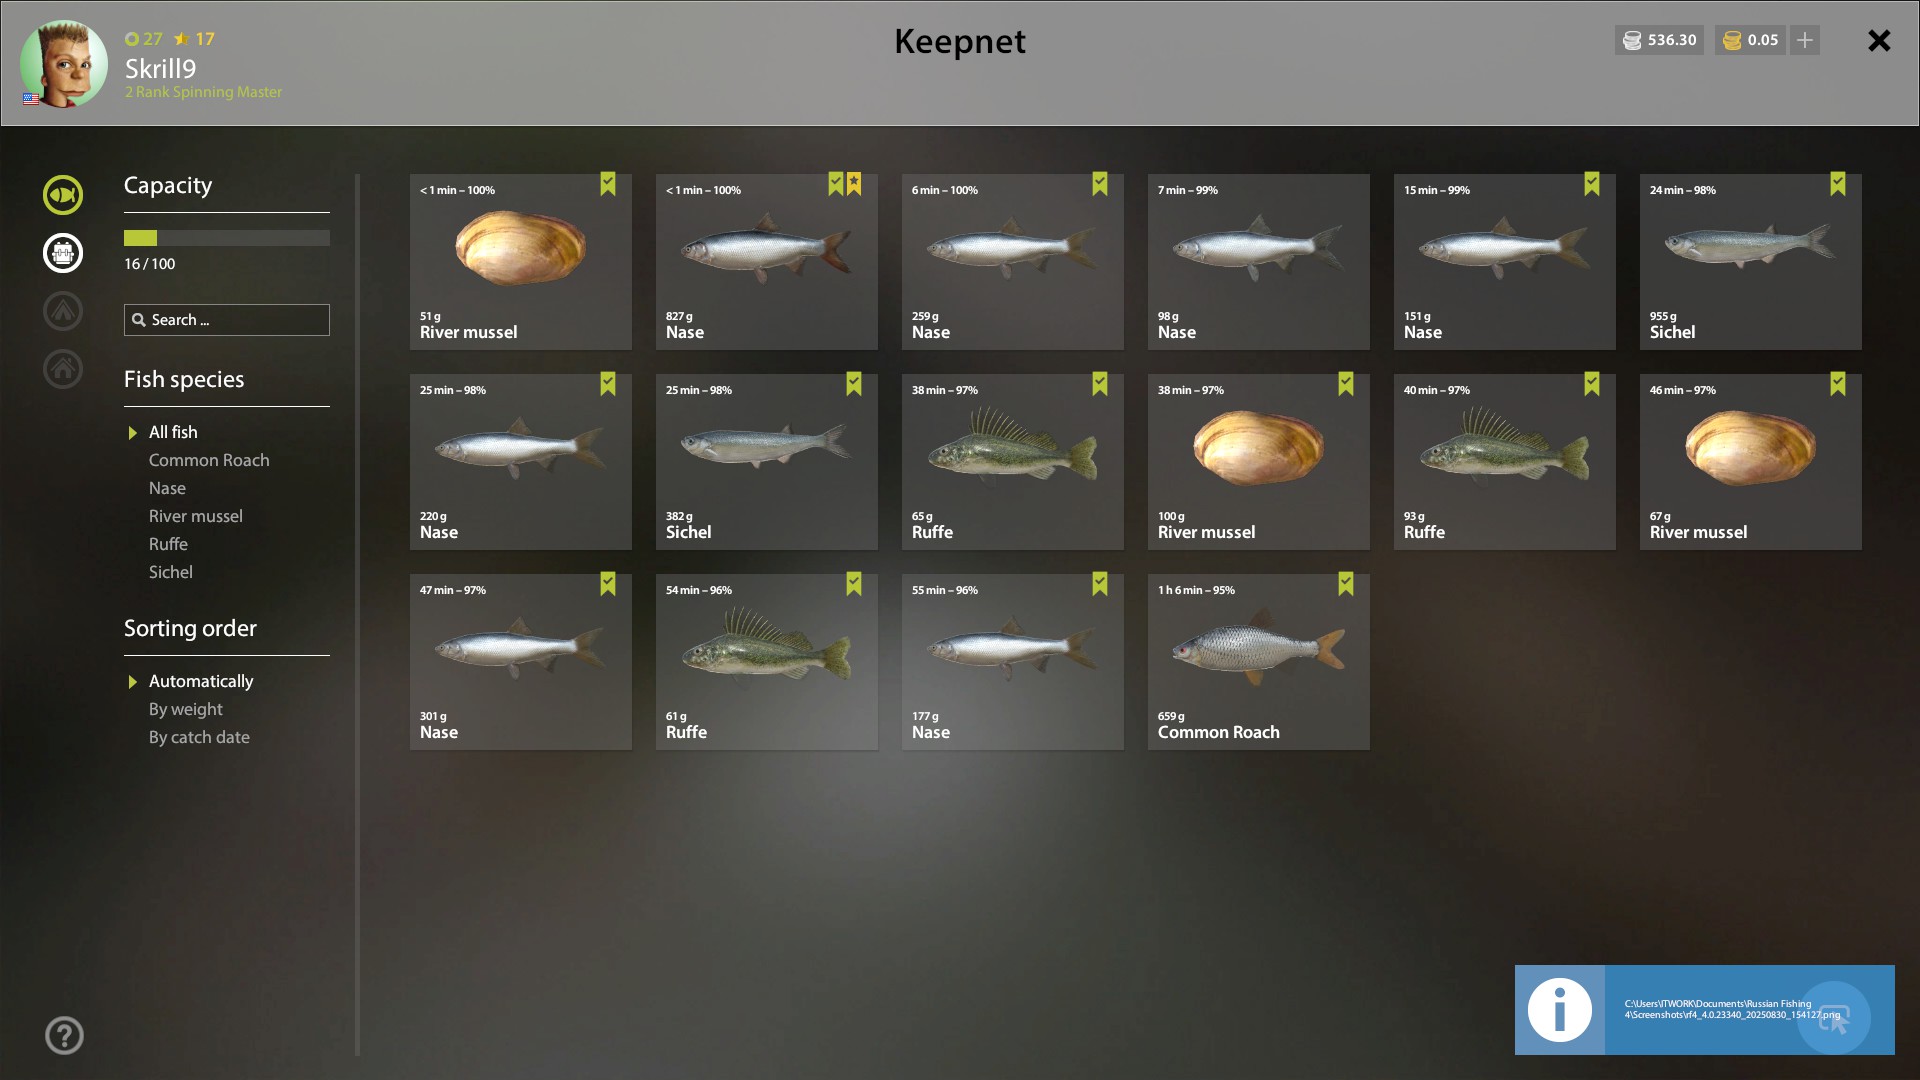Click the plus icon to add gold
Screen dimensions: 1920x1080
point(1805,40)
